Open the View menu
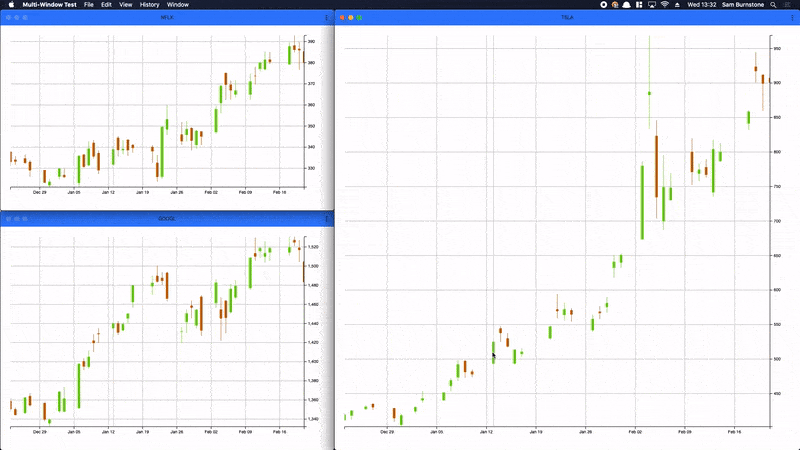The image size is (800, 450). pos(125,5)
